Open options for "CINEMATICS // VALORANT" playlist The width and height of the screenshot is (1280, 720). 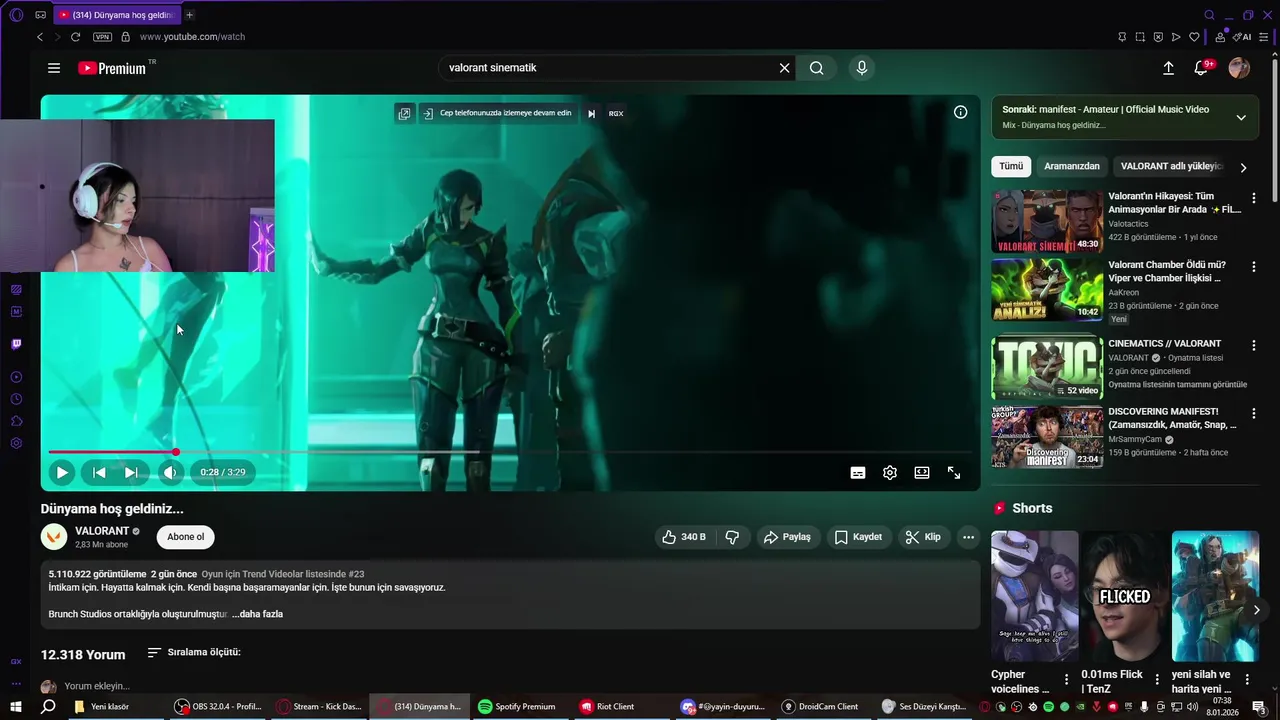[x=1253, y=345]
